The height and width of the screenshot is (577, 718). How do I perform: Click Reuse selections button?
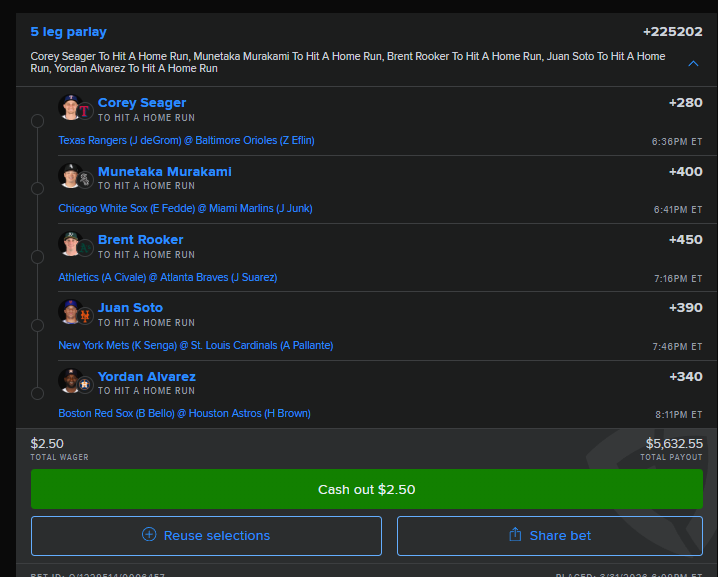[x=207, y=536]
